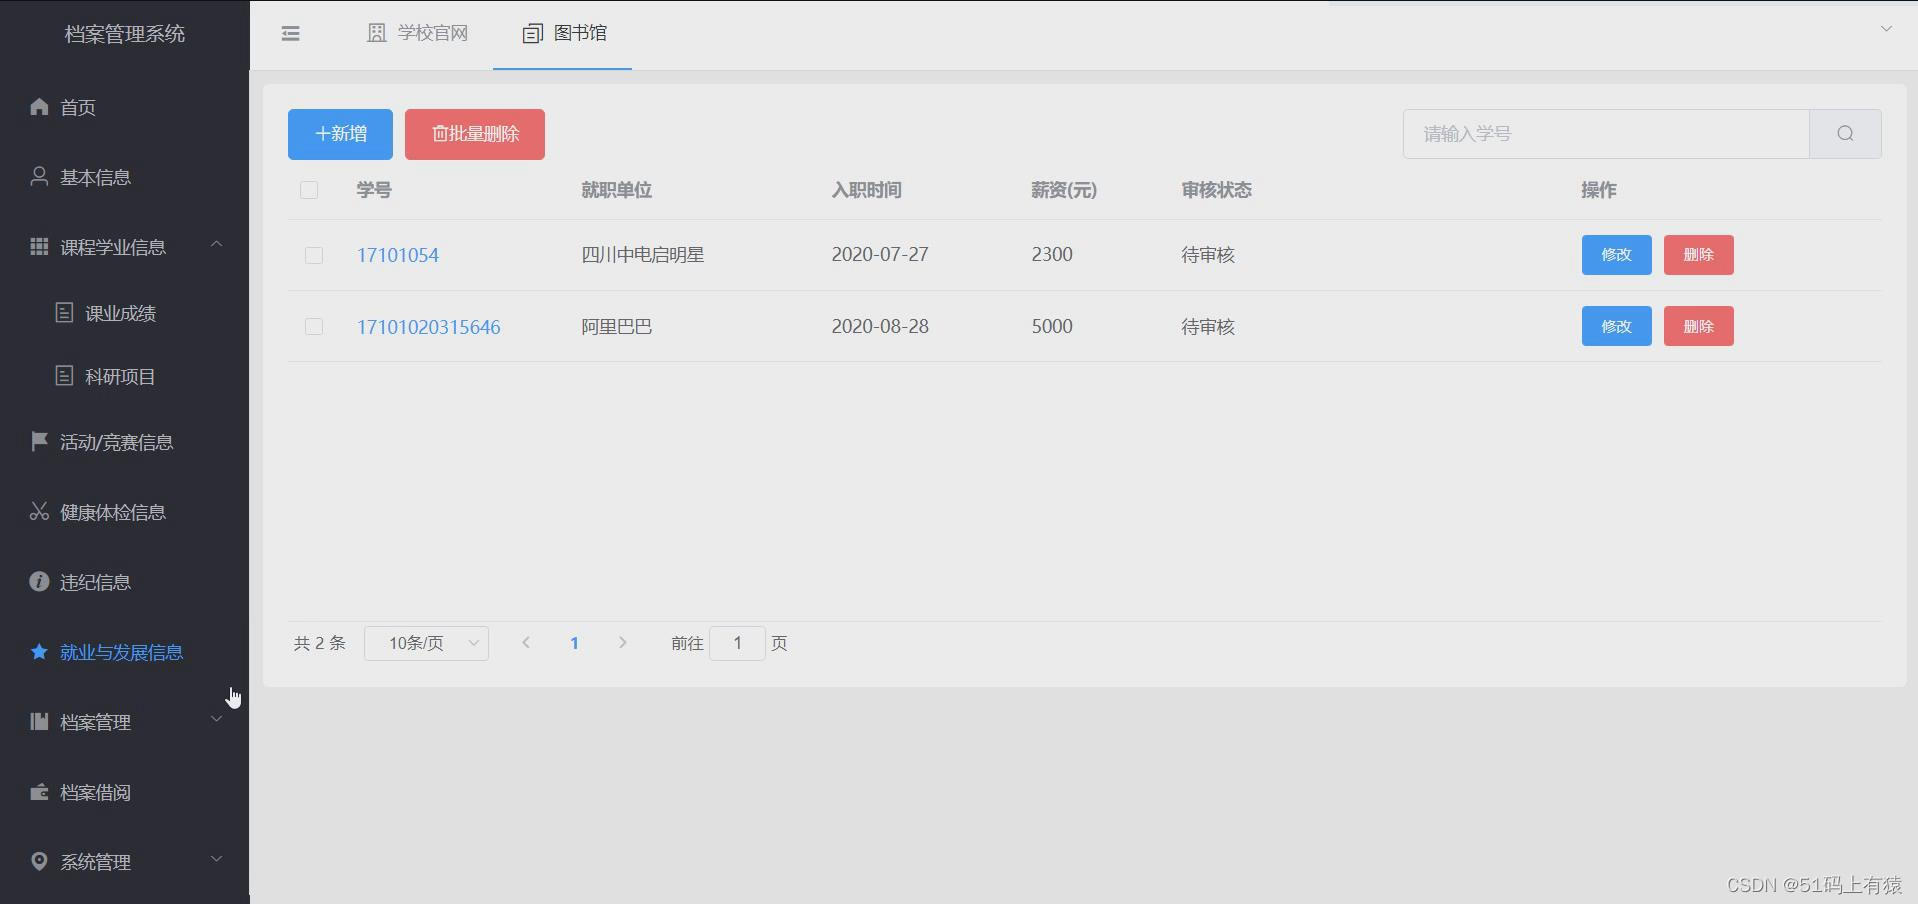Click the flag icon beside 活动/竞赛信息
1918x904 pixels.
click(39, 441)
